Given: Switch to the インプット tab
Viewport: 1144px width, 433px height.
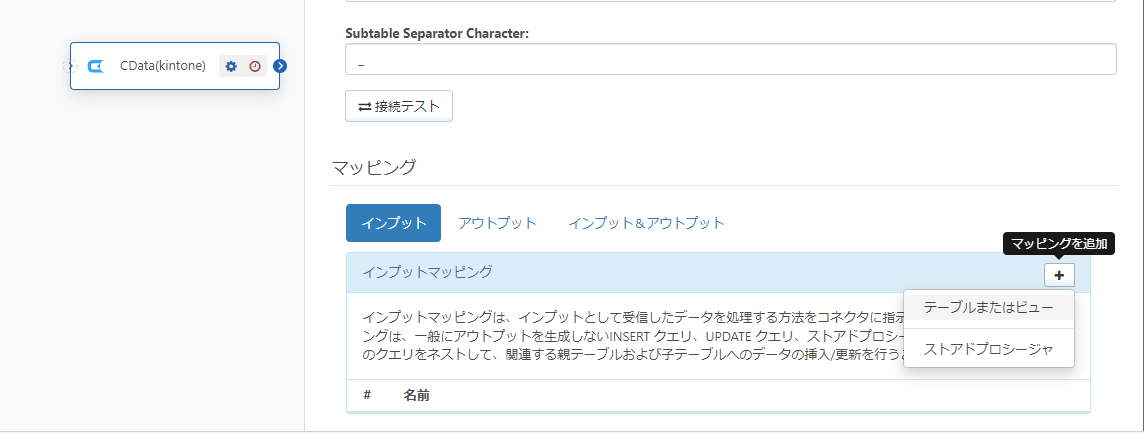Looking at the screenshot, I should coord(393,223).
